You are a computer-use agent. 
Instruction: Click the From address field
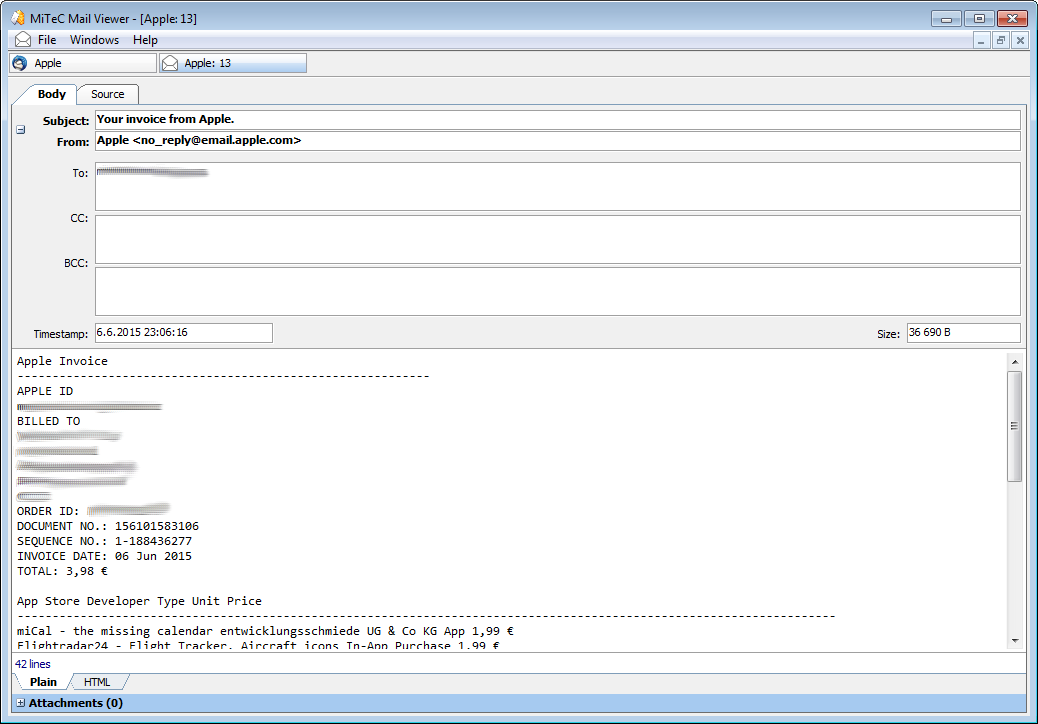557,141
